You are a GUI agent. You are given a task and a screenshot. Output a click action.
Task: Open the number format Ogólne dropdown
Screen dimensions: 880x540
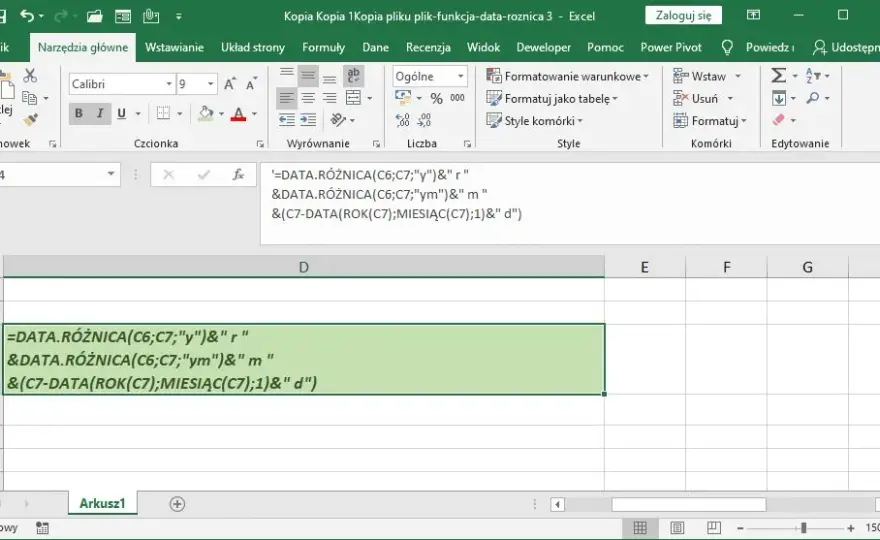coord(461,76)
